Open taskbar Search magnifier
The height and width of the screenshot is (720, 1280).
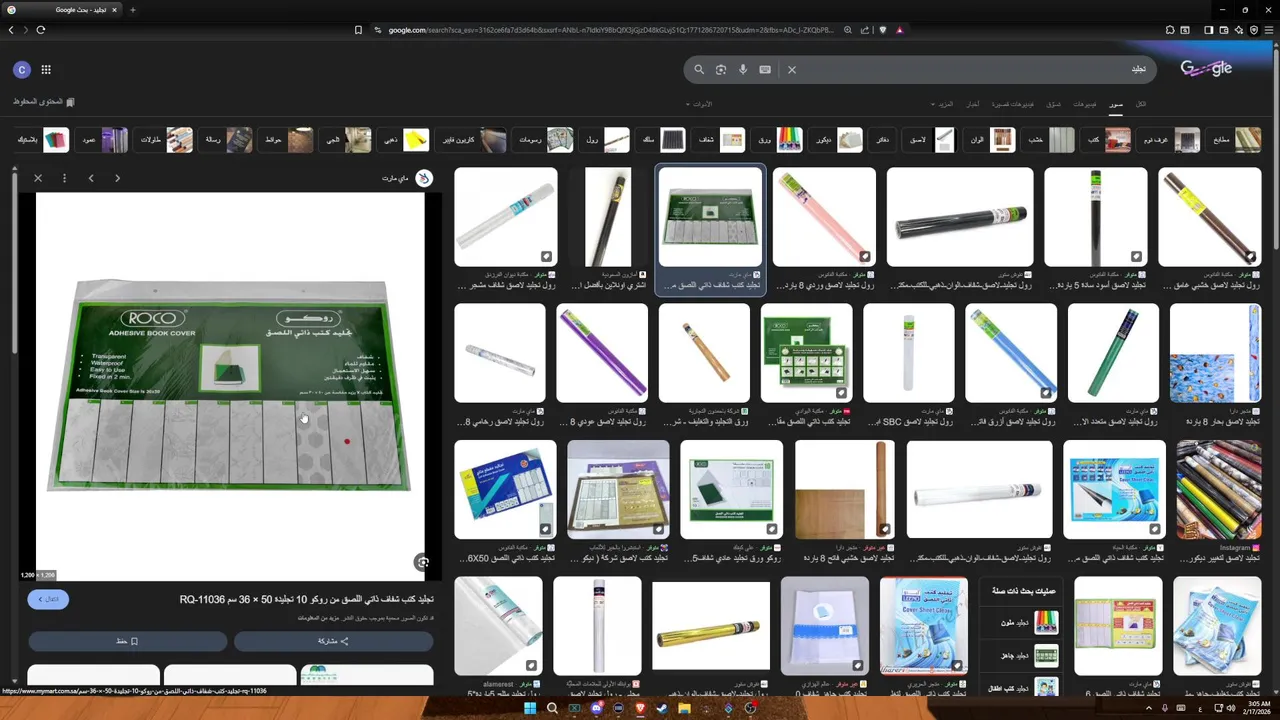pyautogui.click(x=552, y=708)
